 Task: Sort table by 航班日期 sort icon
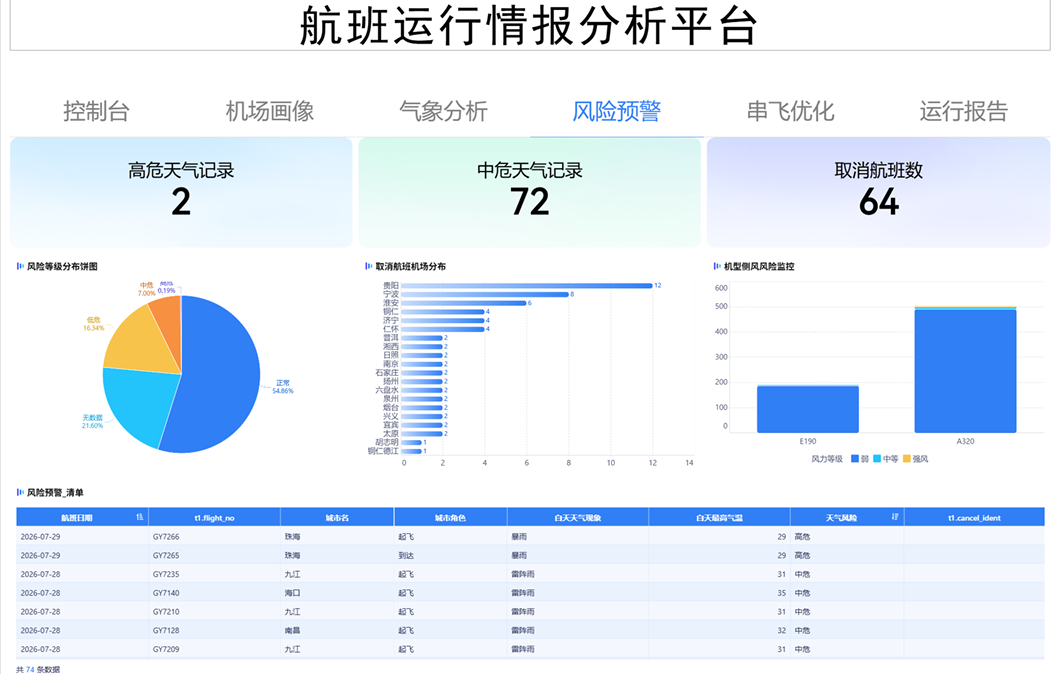point(140,517)
